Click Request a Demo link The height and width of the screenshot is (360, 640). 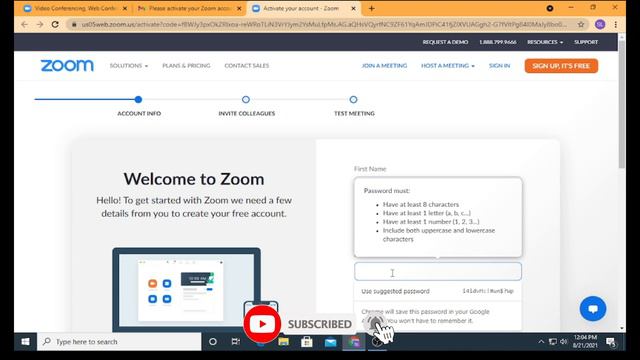445,42
